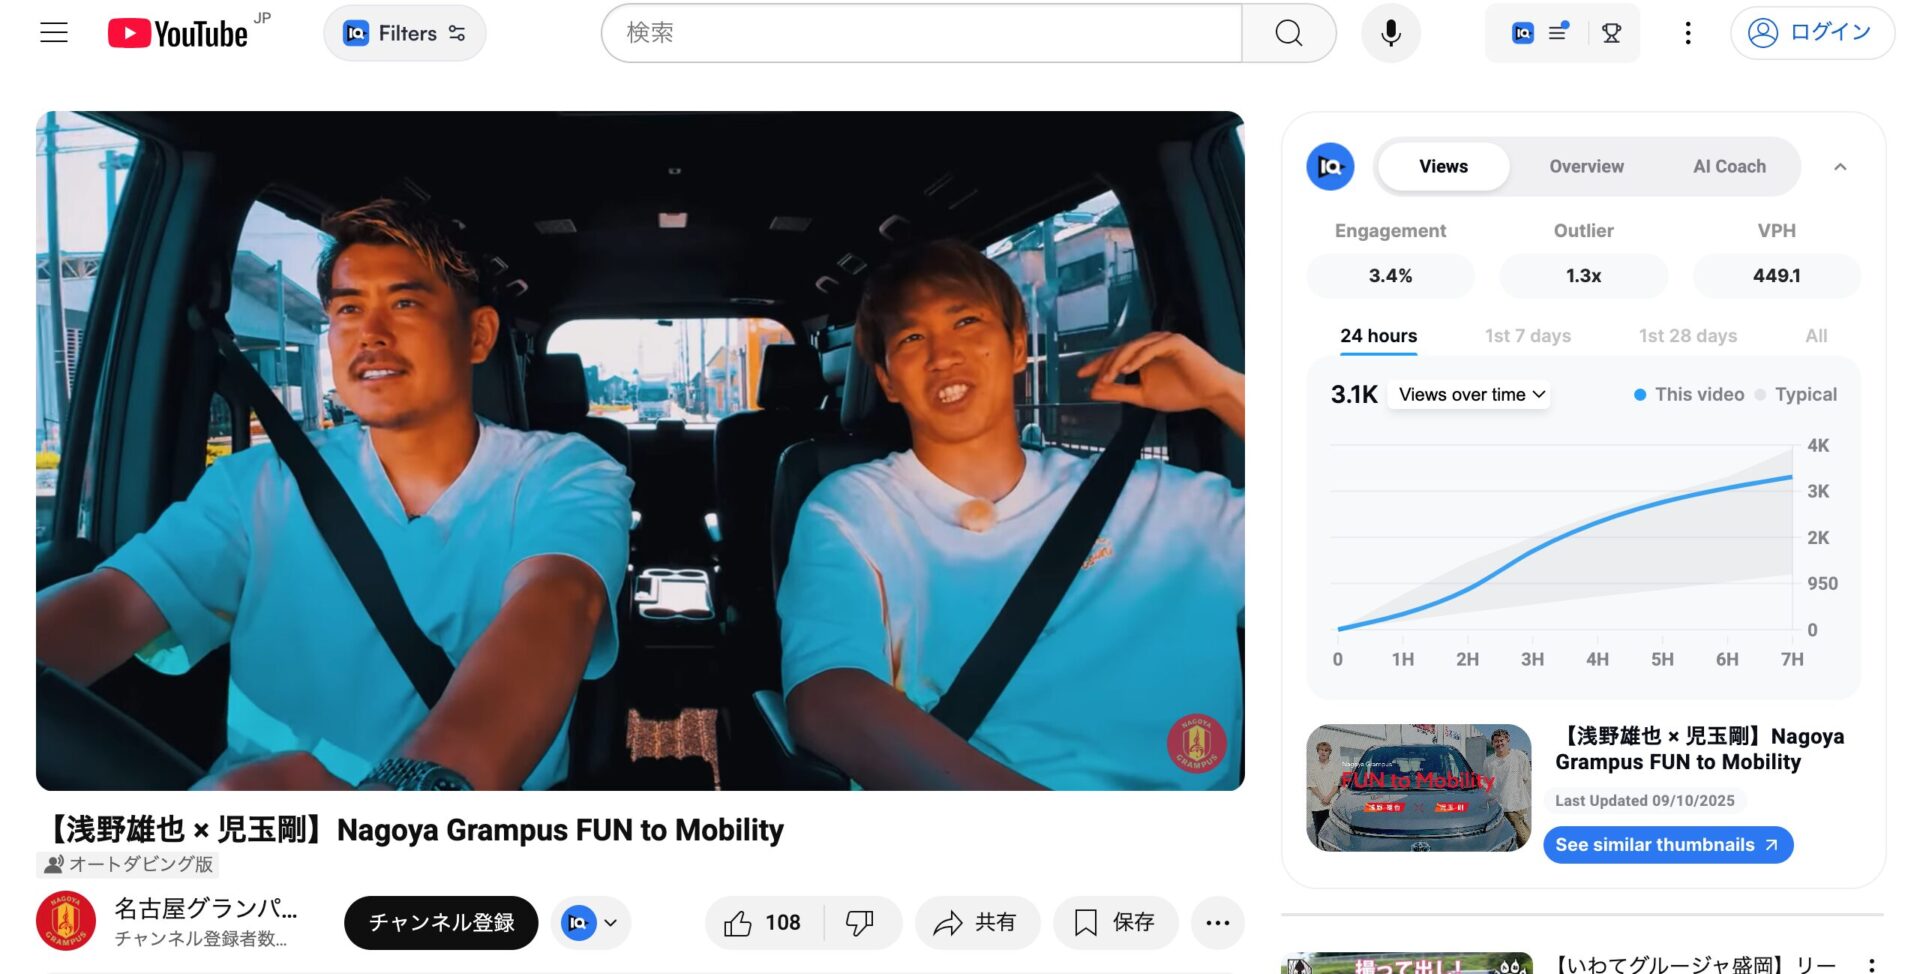Click the 3.1K views total
Screen dimensions: 1920x974
point(1354,395)
